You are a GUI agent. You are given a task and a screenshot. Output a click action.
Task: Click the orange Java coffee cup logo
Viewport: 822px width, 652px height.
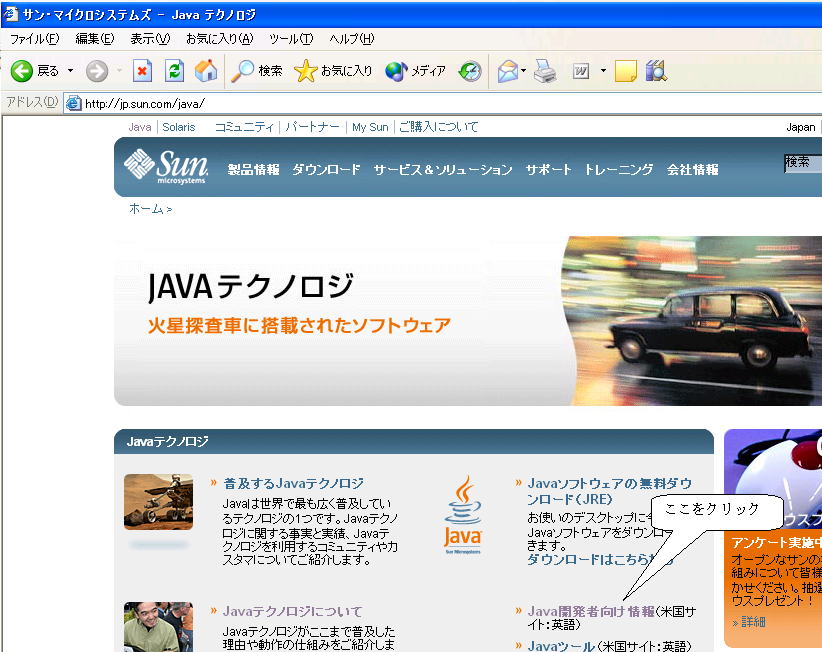pos(462,515)
